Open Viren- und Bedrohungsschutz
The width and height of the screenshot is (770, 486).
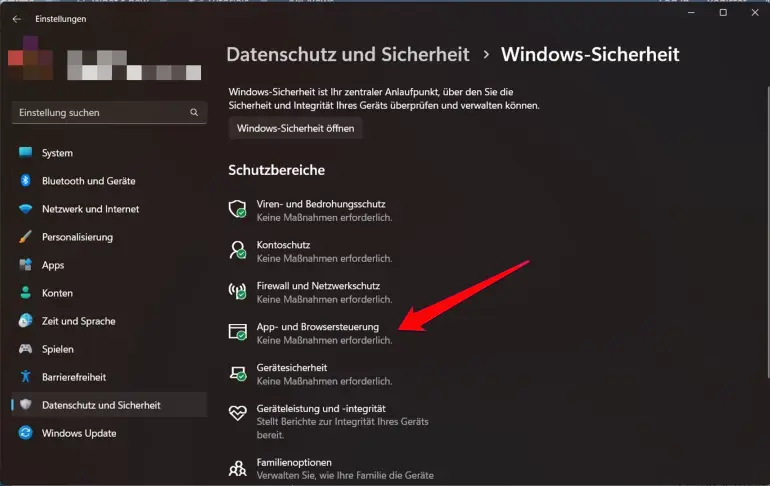point(321,204)
